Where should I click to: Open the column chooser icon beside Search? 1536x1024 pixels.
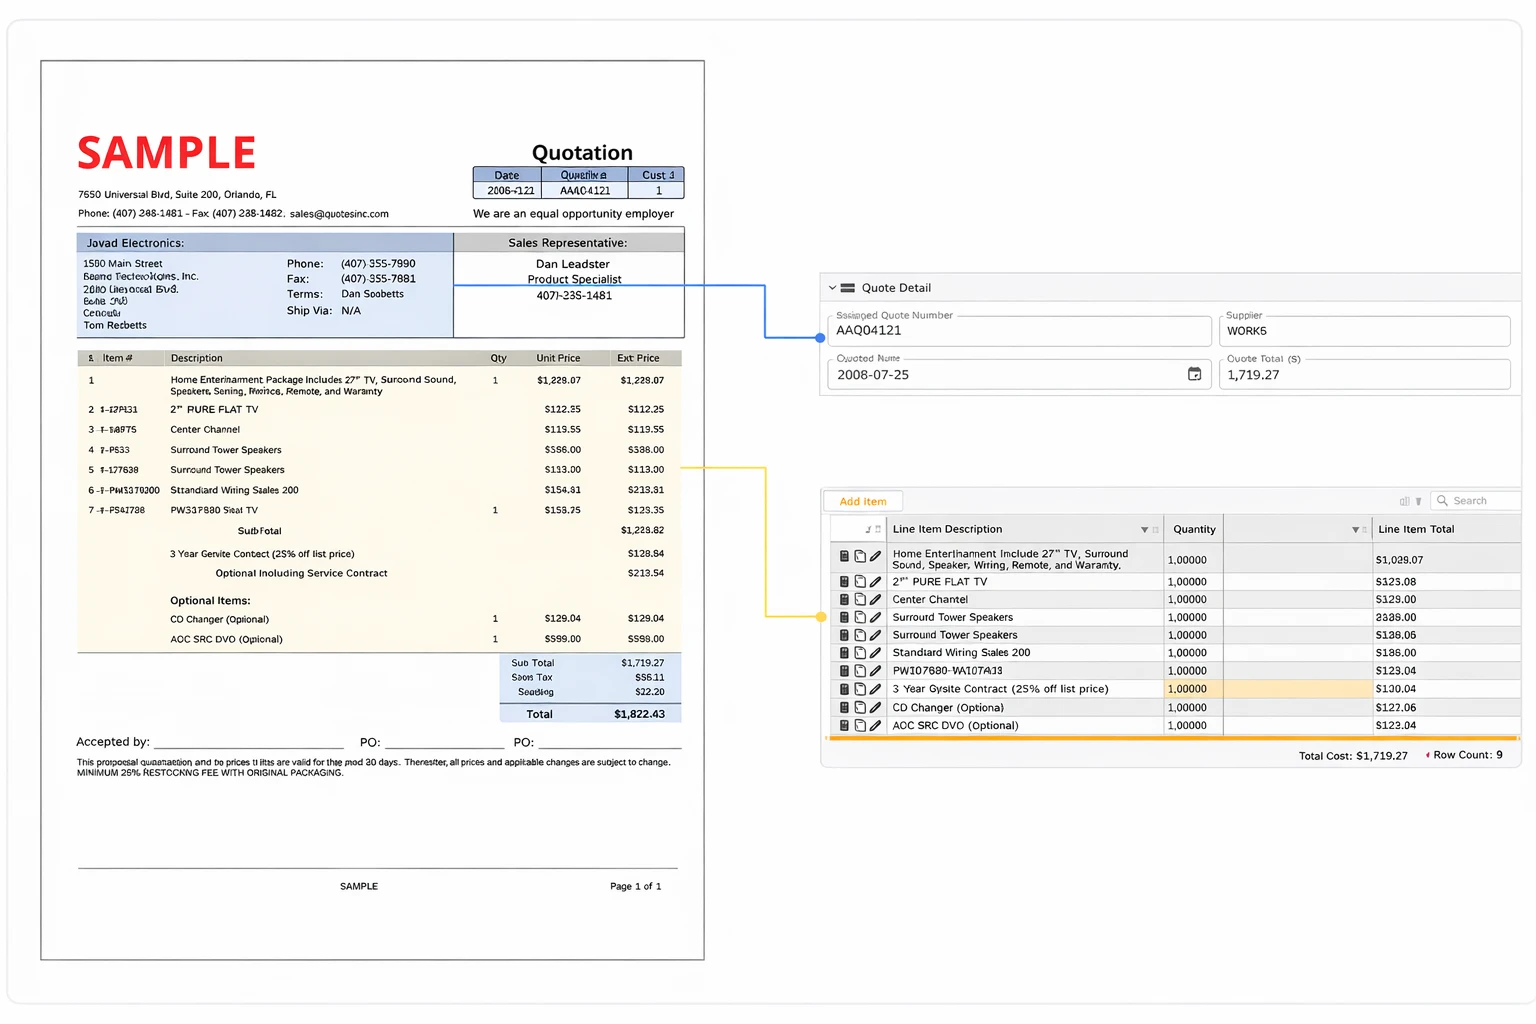coord(1404,501)
